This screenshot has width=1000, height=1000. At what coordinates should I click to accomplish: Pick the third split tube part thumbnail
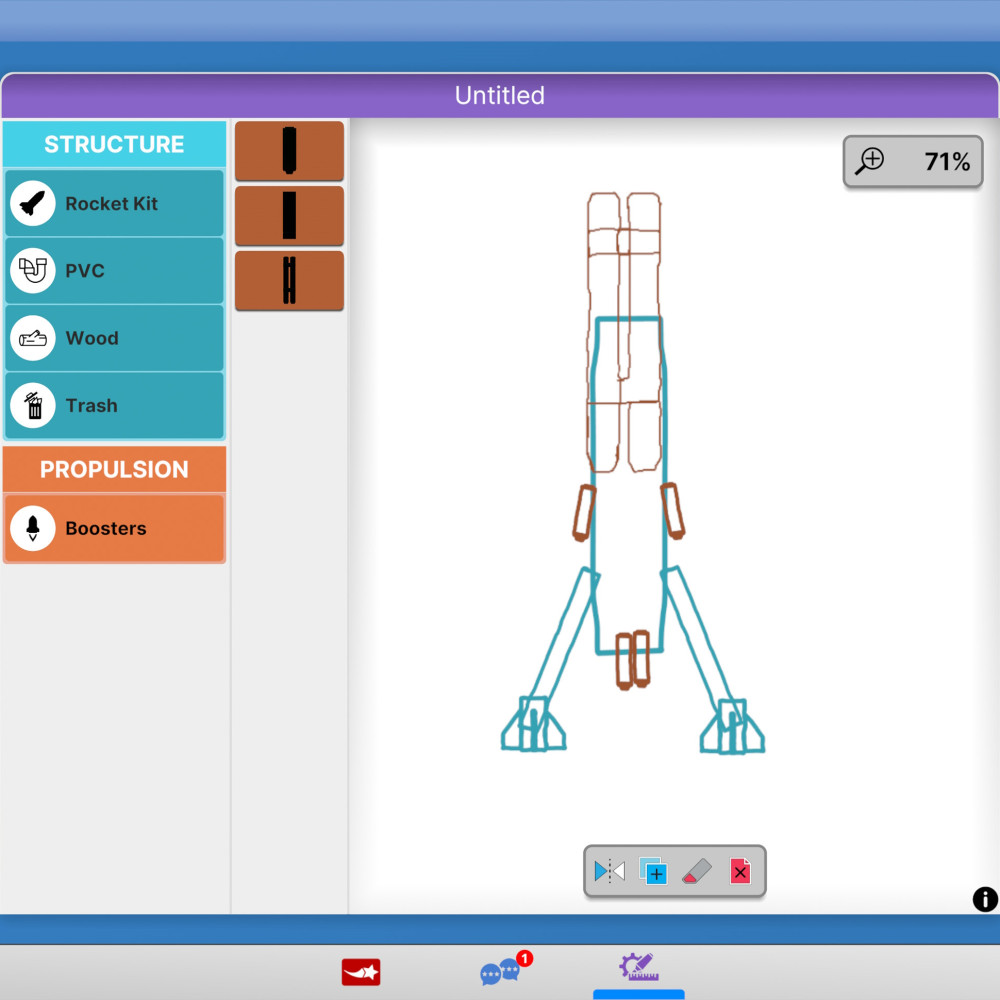(x=290, y=281)
